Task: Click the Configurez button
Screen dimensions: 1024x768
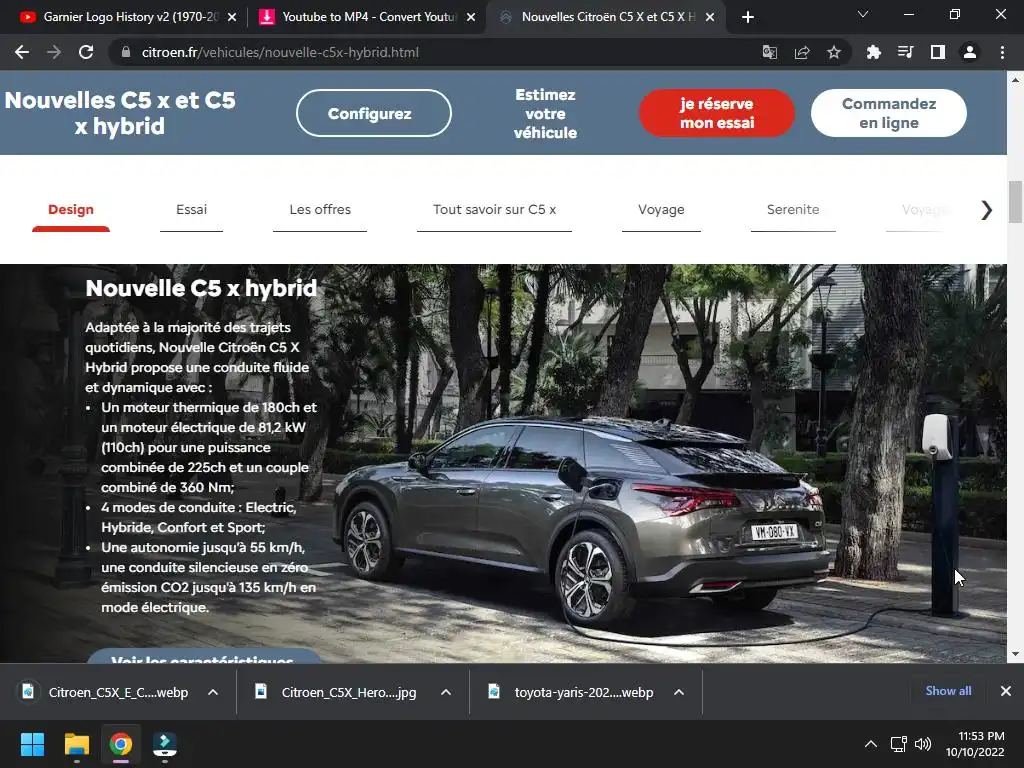Action: coord(374,113)
